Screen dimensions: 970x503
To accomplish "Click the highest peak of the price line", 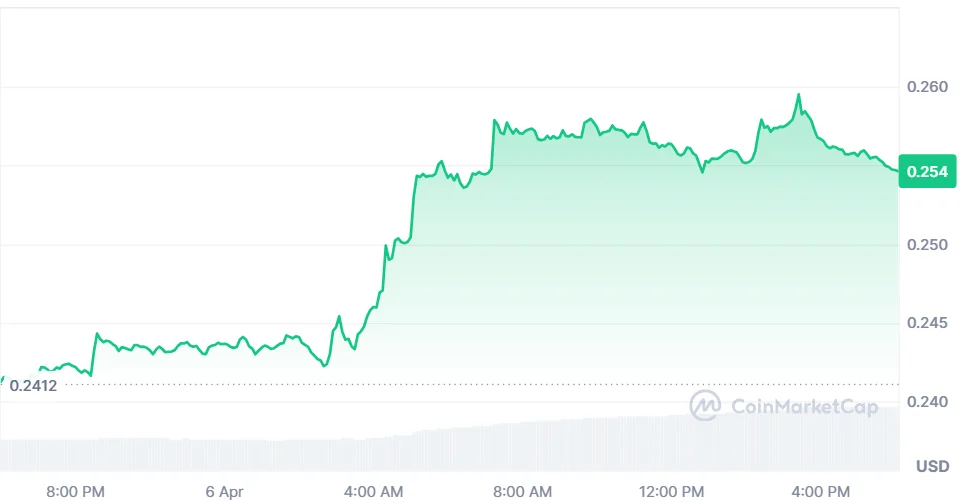I will tap(798, 95).
